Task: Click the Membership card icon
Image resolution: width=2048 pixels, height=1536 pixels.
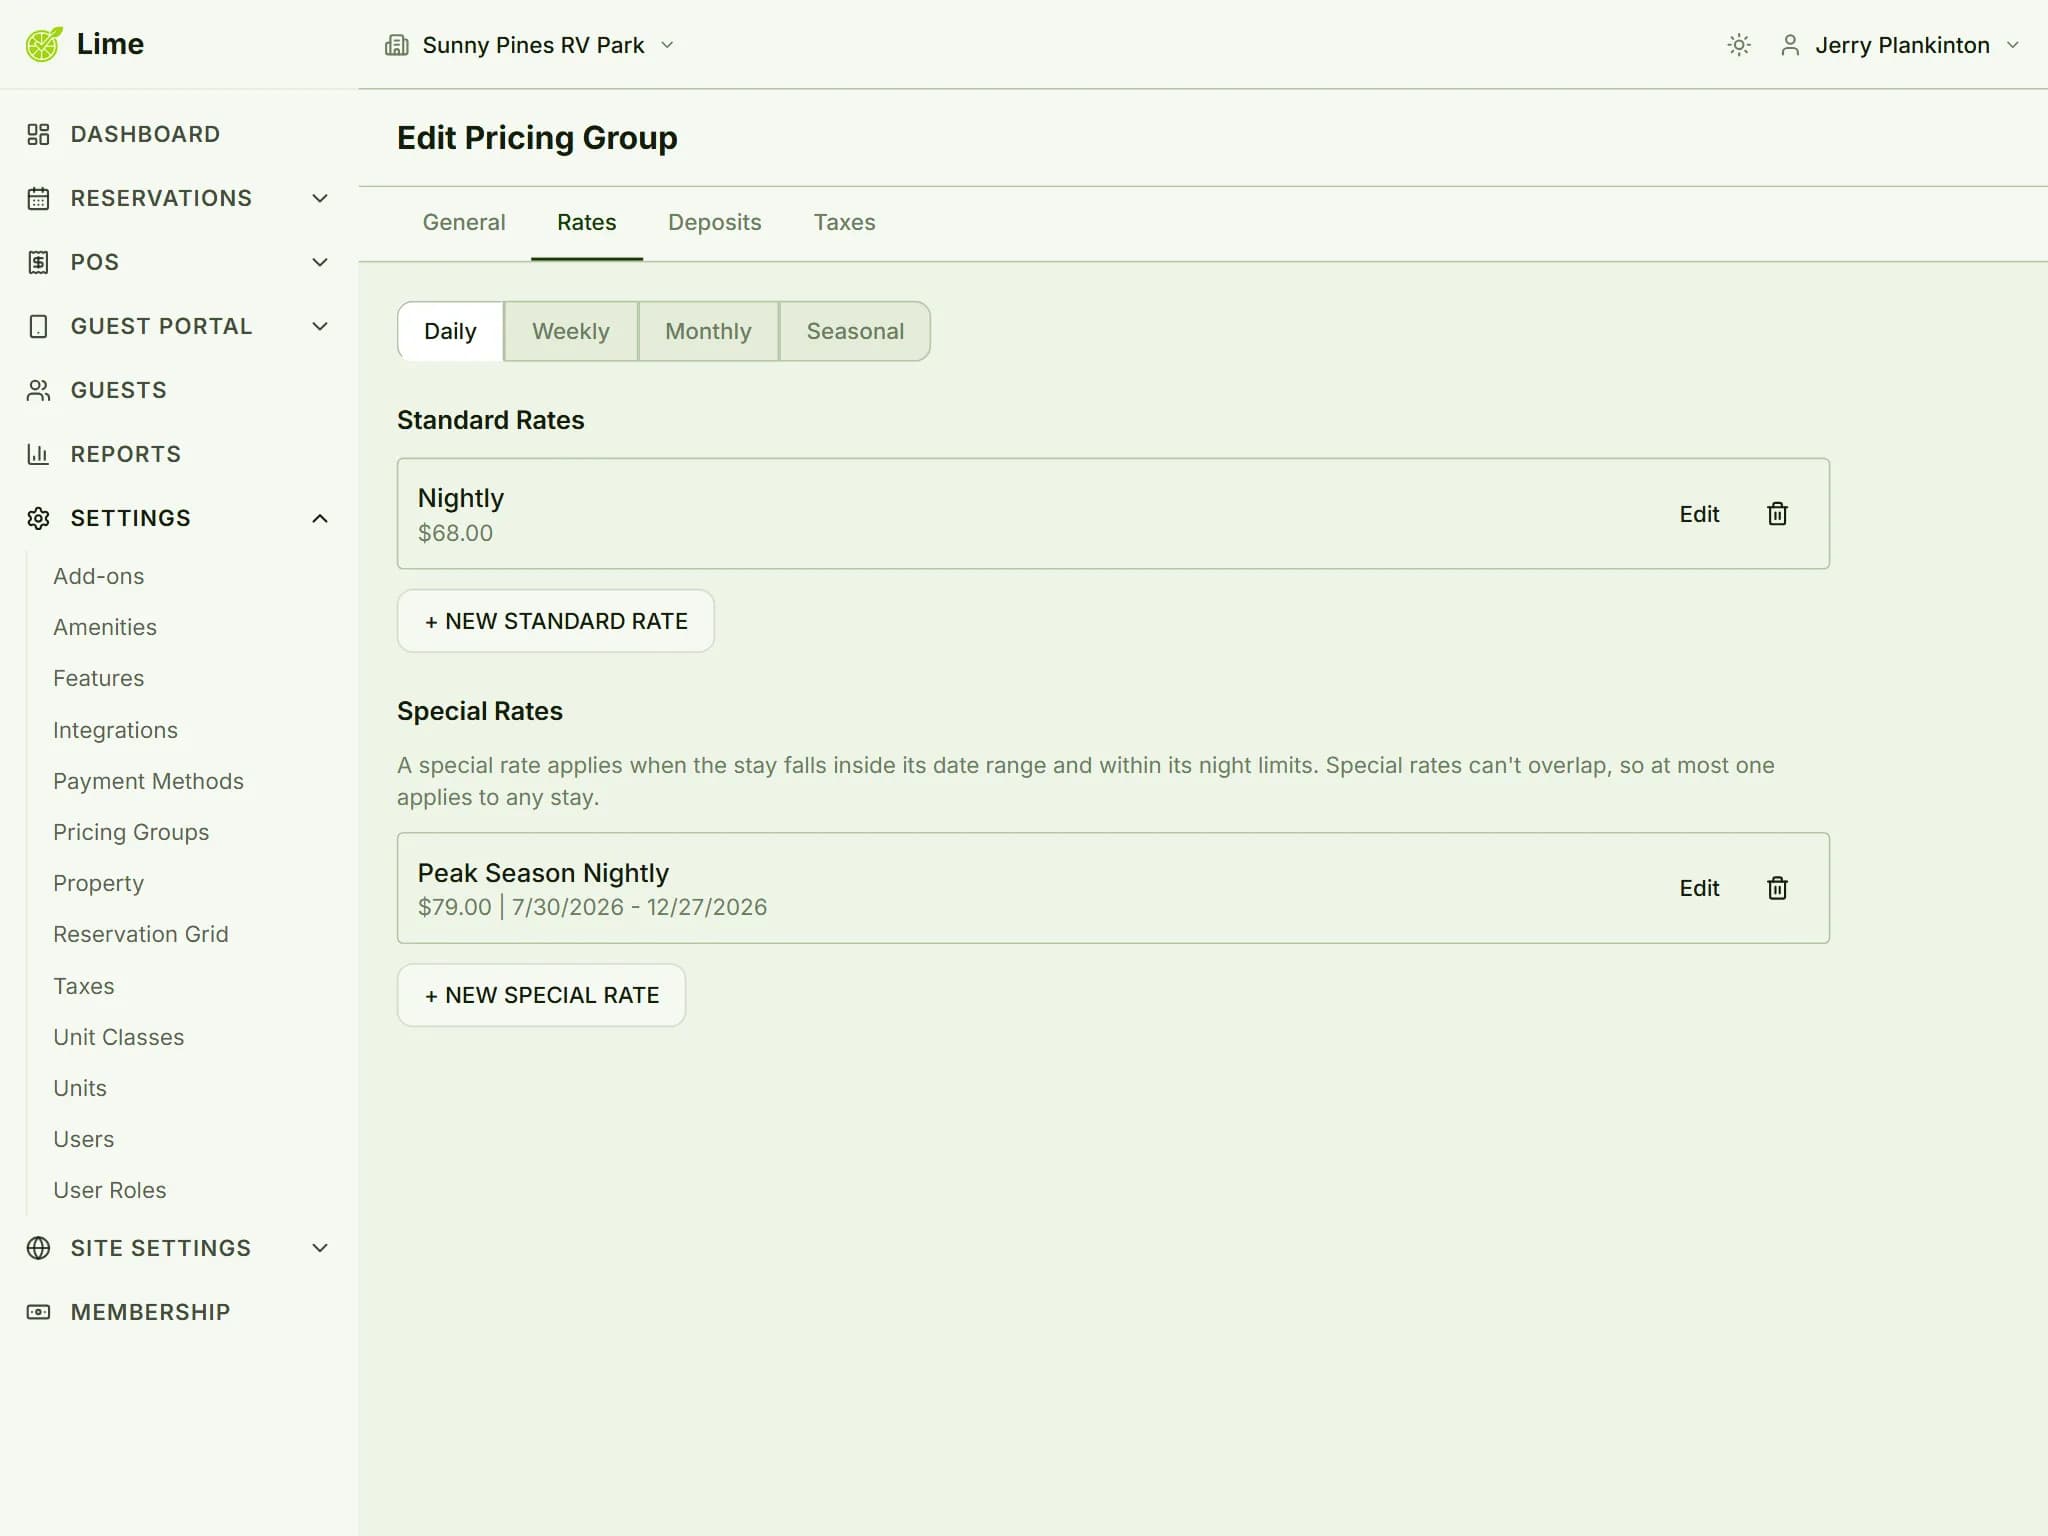Action: [38, 1312]
